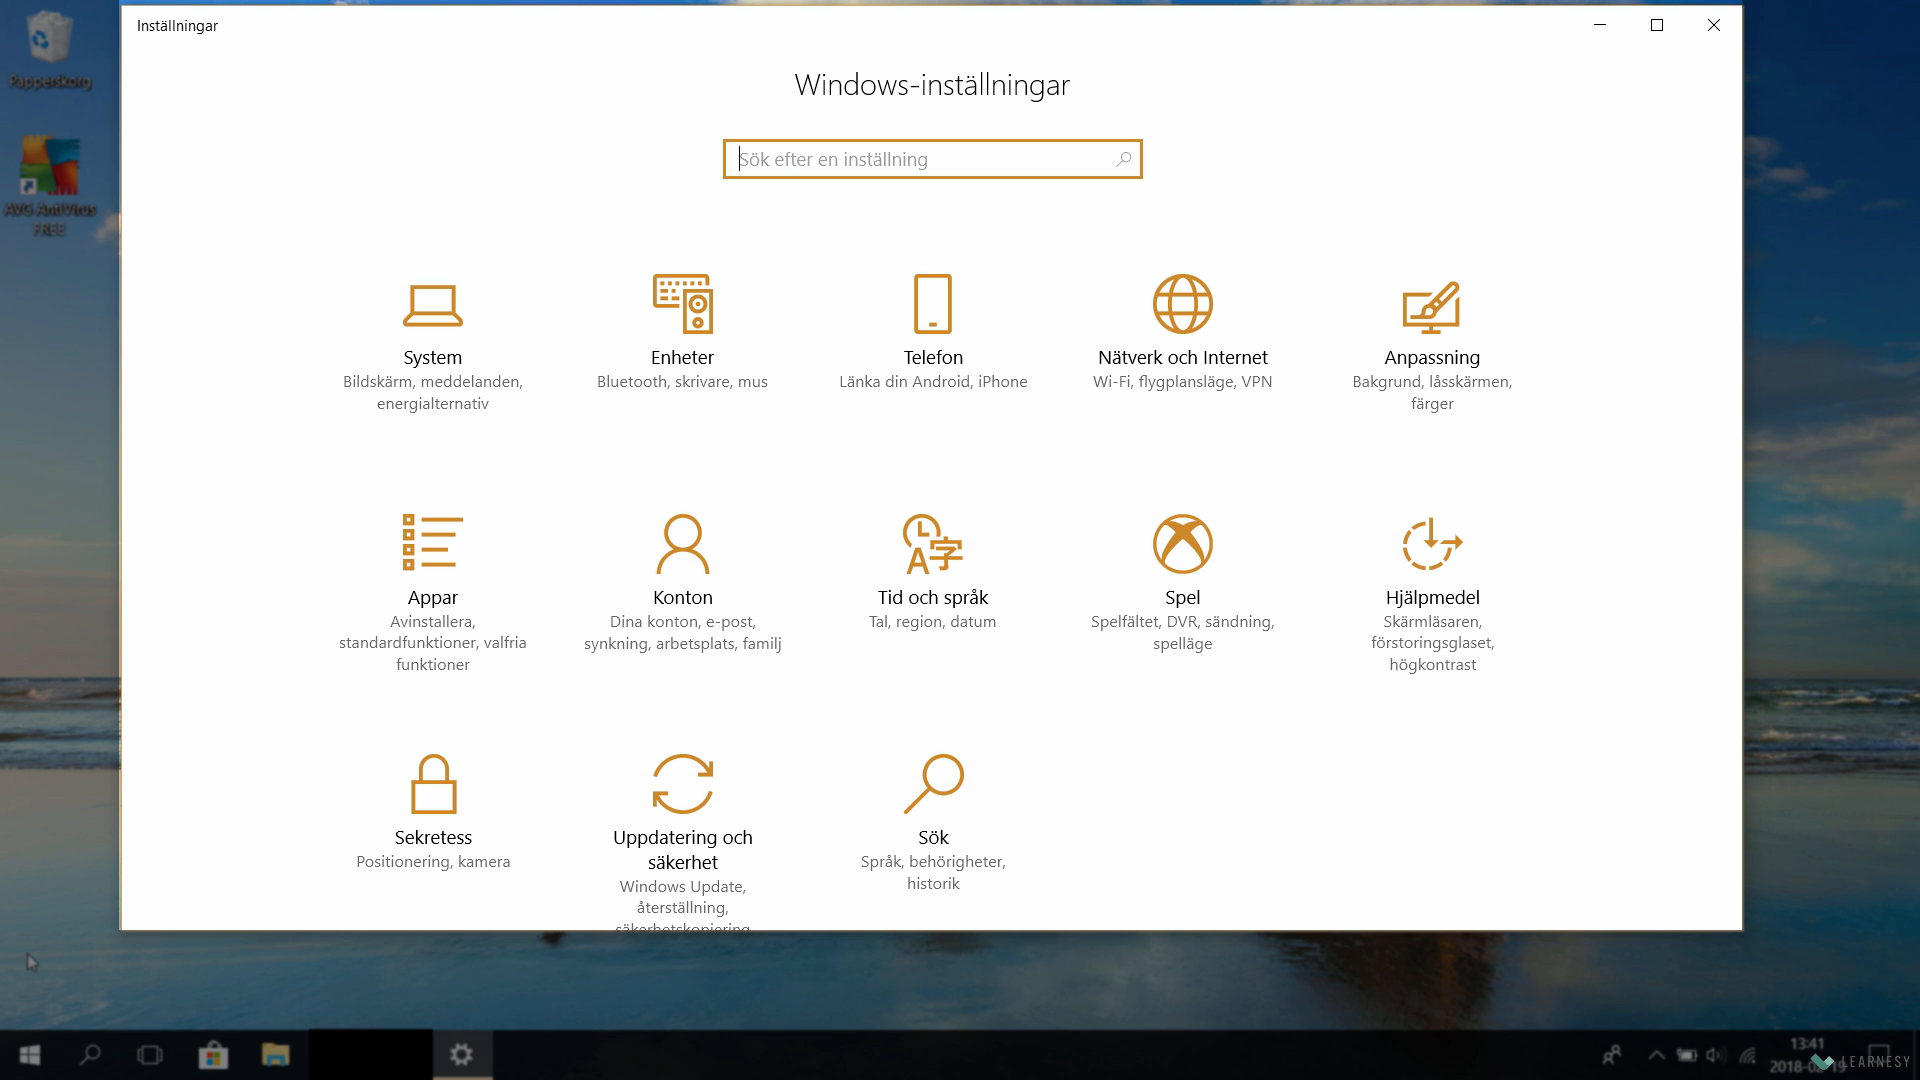1920x1080 pixels.
Task: Open Task View on the taskbar
Action: coord(150,1055)
